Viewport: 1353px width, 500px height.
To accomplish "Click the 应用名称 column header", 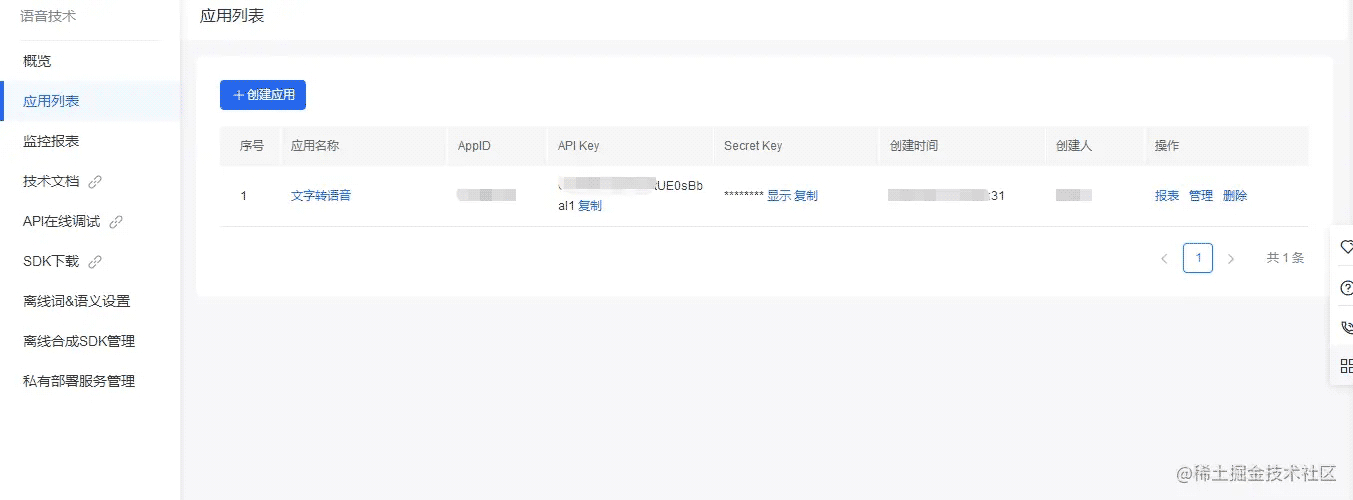I will coord(315,146).
